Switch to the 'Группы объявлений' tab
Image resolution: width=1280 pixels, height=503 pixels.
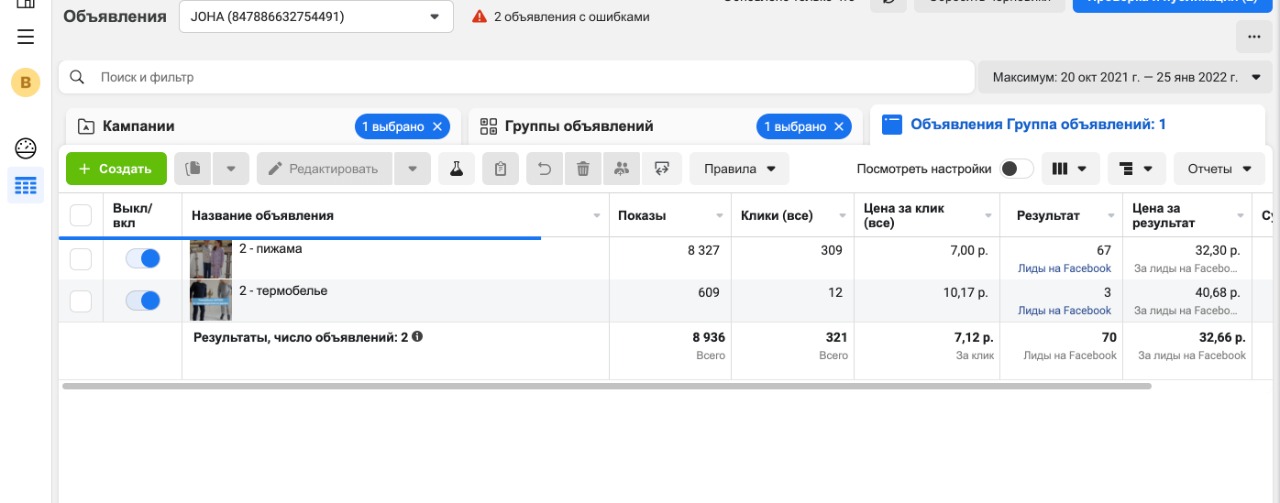(x=579, y=127)
